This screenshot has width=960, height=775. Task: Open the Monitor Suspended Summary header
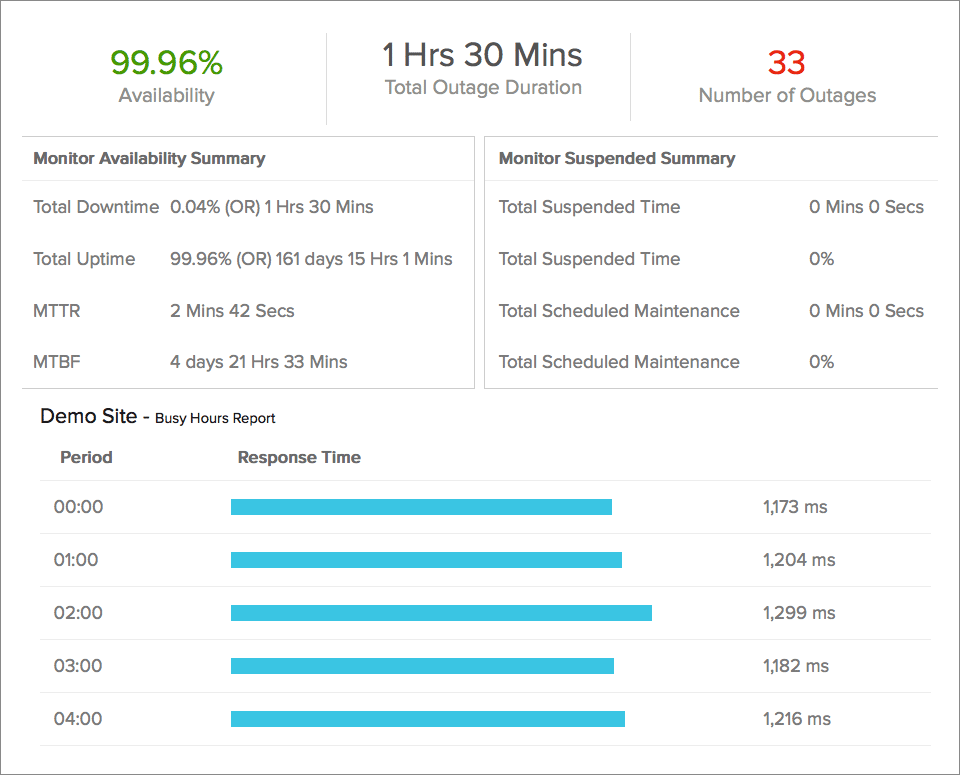(617, 158)
